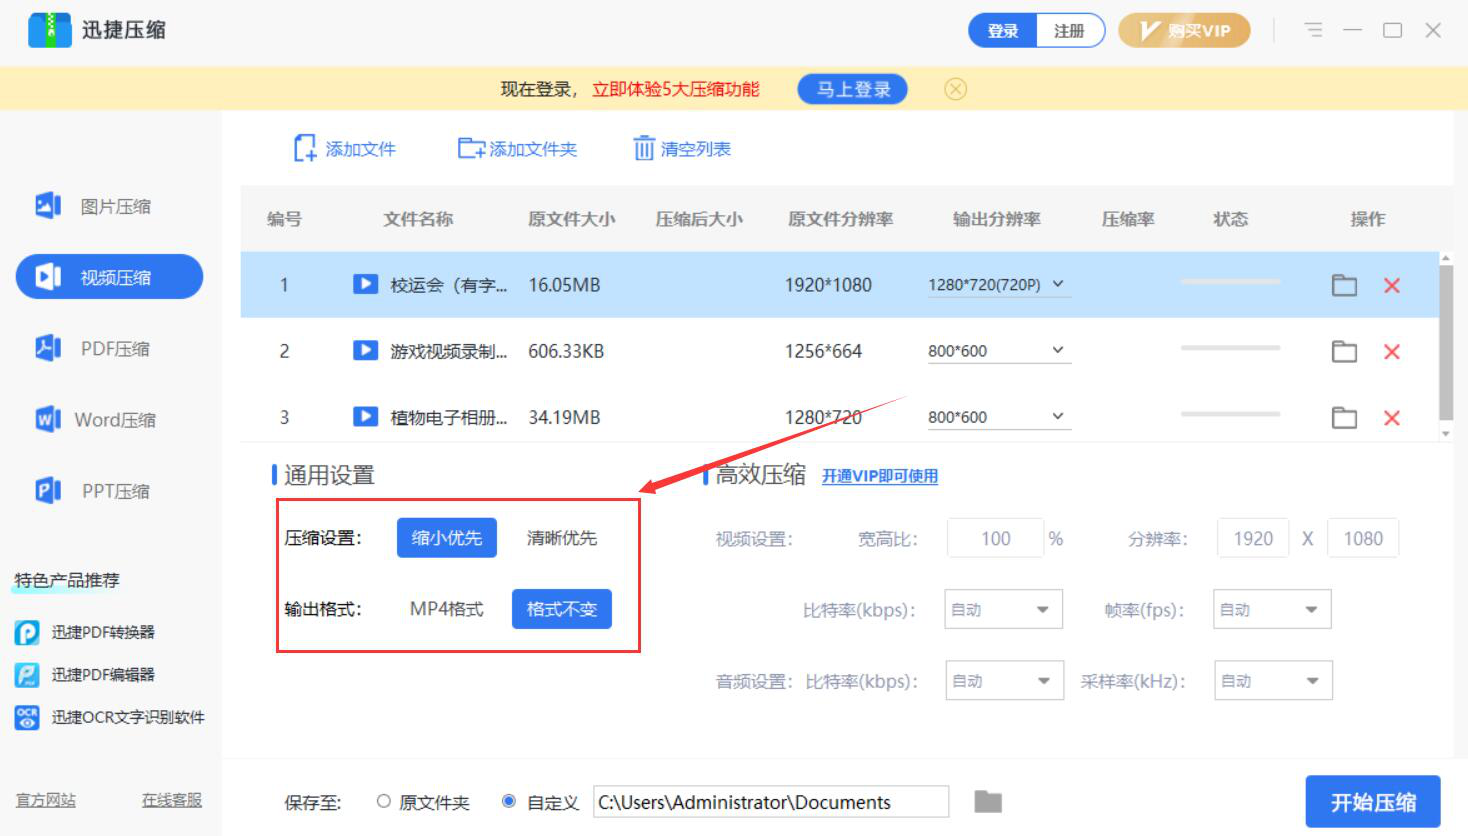Image resolution: width=1468 pixels, height=836 pixels.
Task: Click file size 16.05MB cell
Action: coord(564,285)
